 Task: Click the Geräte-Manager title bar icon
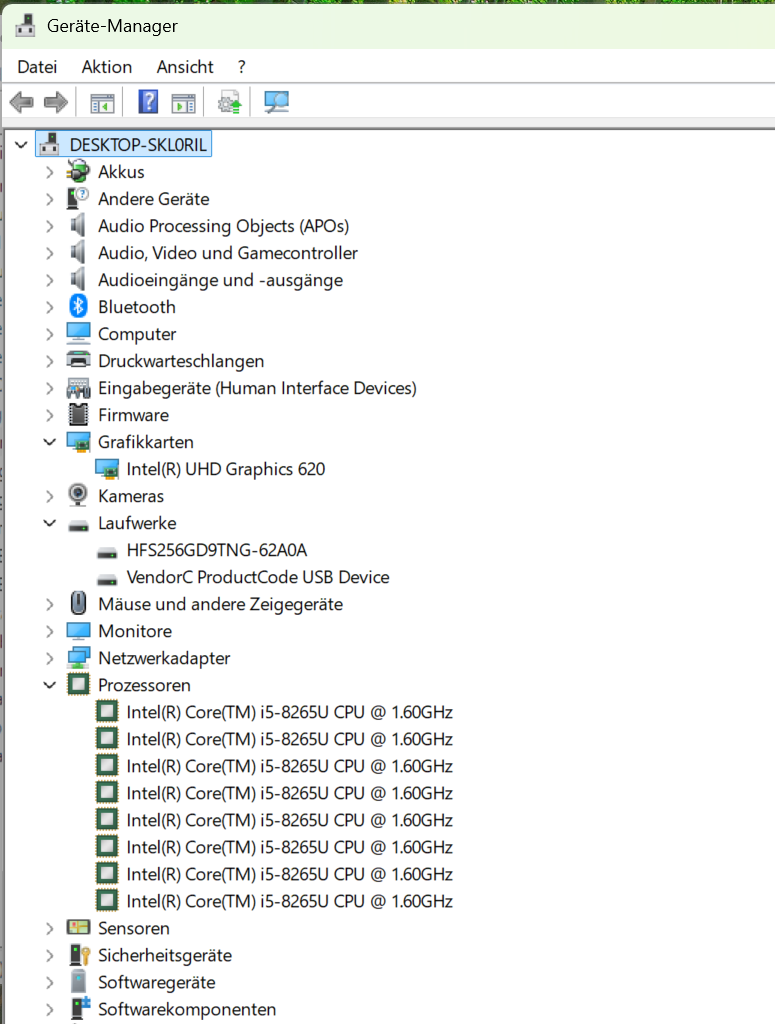[25, 25]
